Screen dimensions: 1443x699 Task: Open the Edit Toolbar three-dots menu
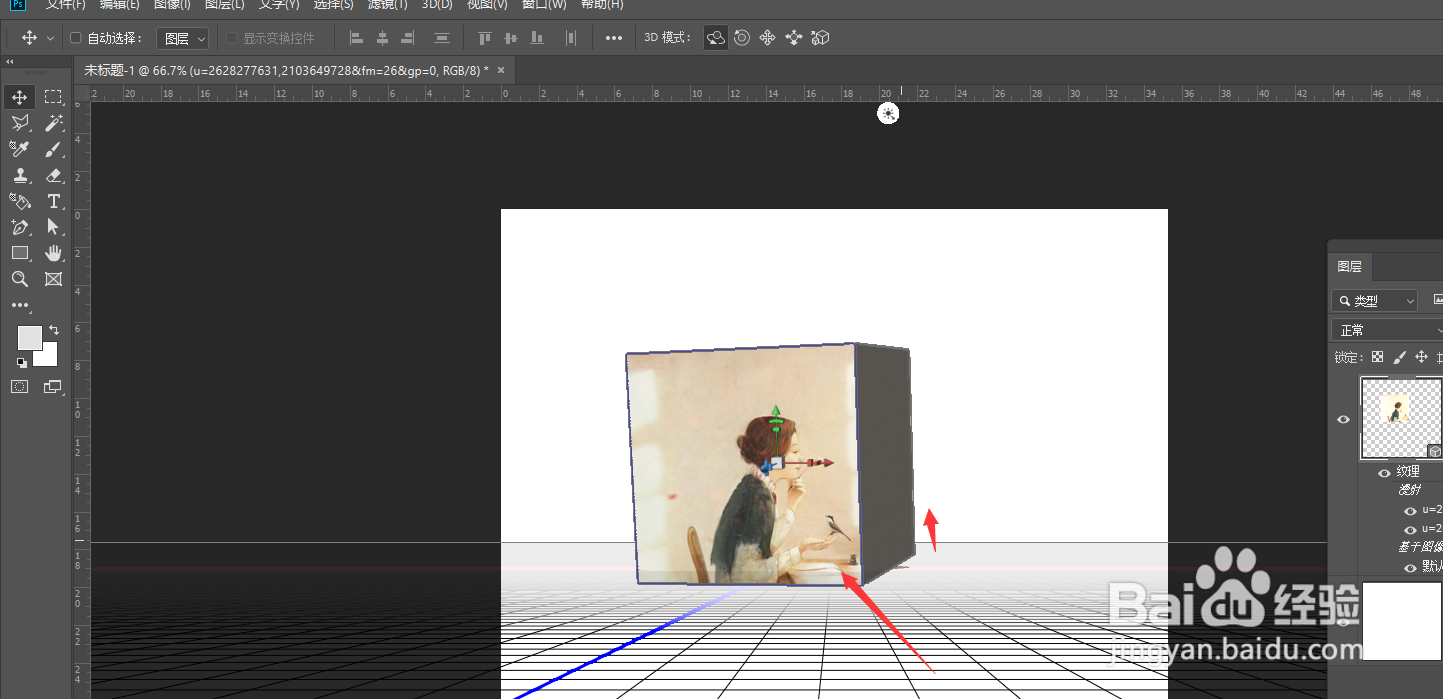tap(20, 305)
